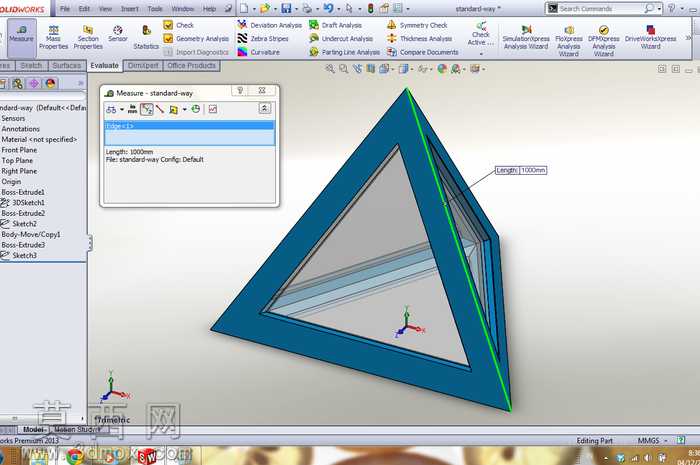
Task: Open Mass Properties
Action: pos(53,37)
